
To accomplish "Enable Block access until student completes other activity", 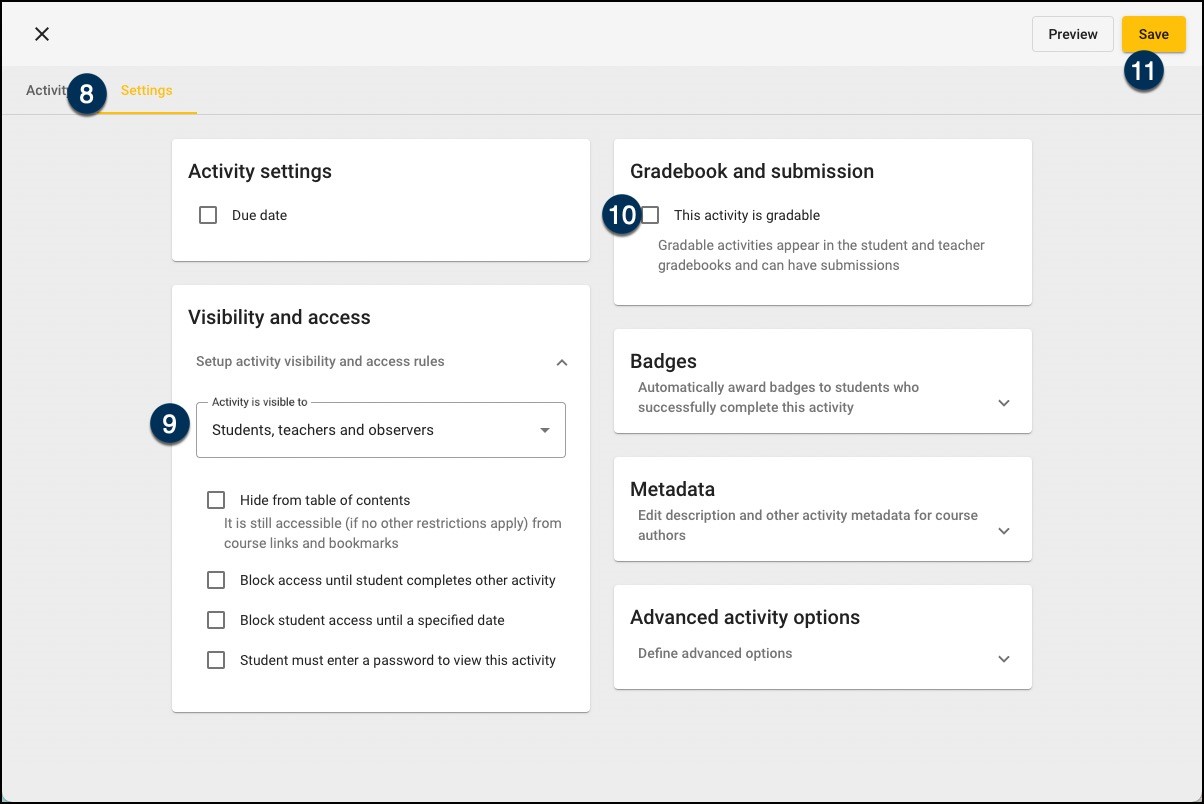I will [x=216, y=580].
